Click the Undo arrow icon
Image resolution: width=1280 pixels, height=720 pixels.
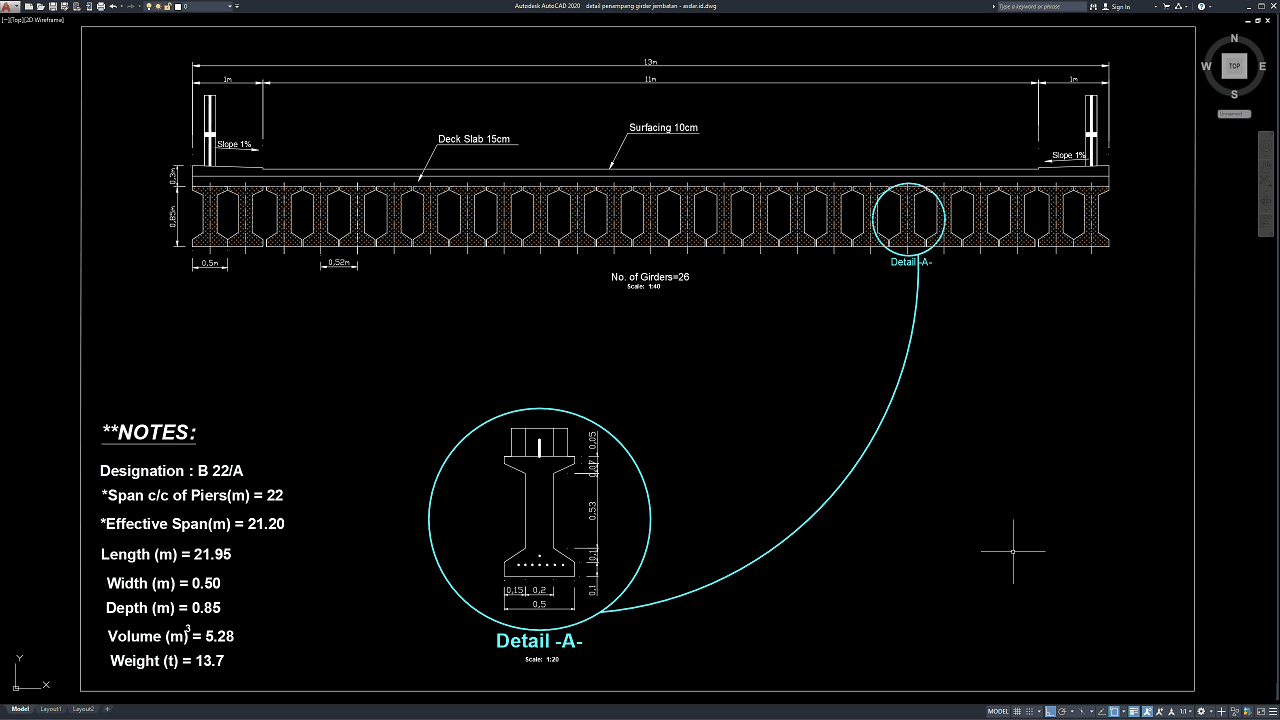(113, 6)
